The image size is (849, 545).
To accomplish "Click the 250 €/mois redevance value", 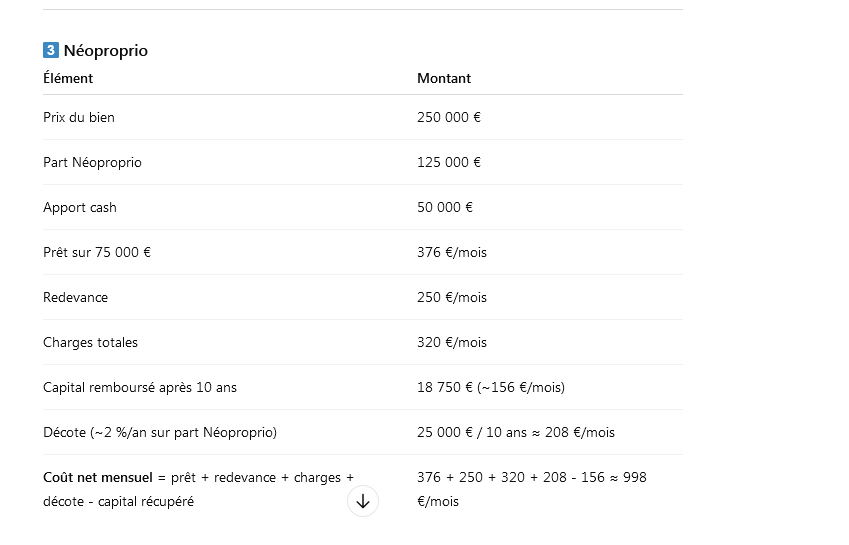I will [452, 297].
